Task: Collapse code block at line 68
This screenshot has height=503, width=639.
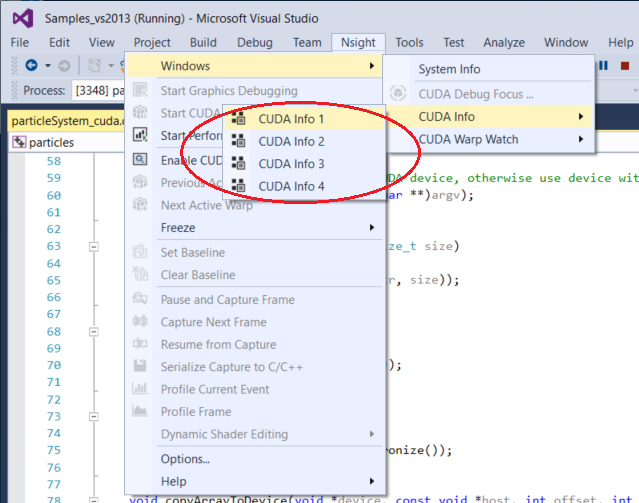Action: 94,331
